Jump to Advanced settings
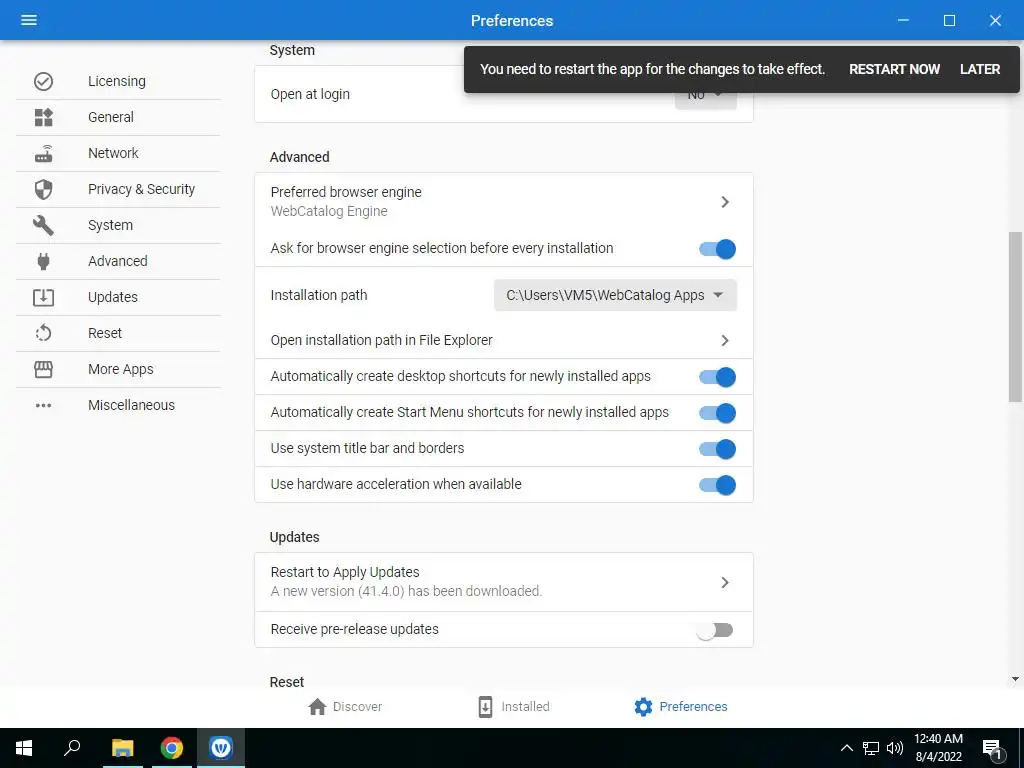 [118, 261]
